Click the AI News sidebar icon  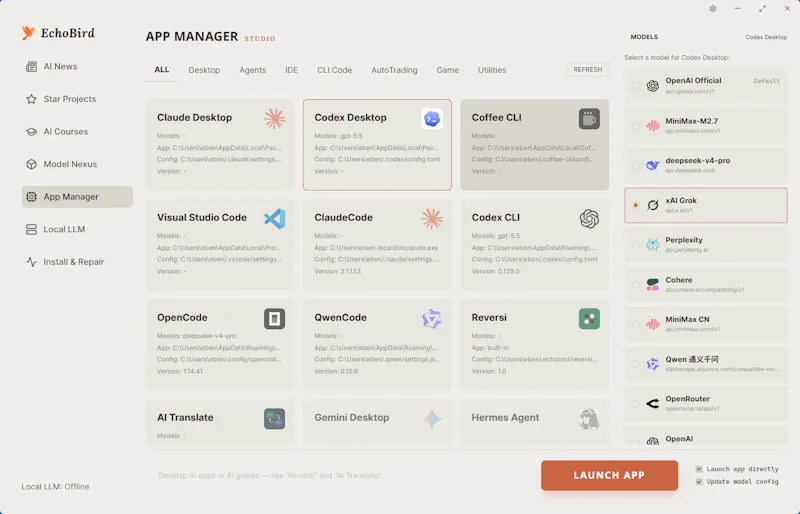click(31, 66)
